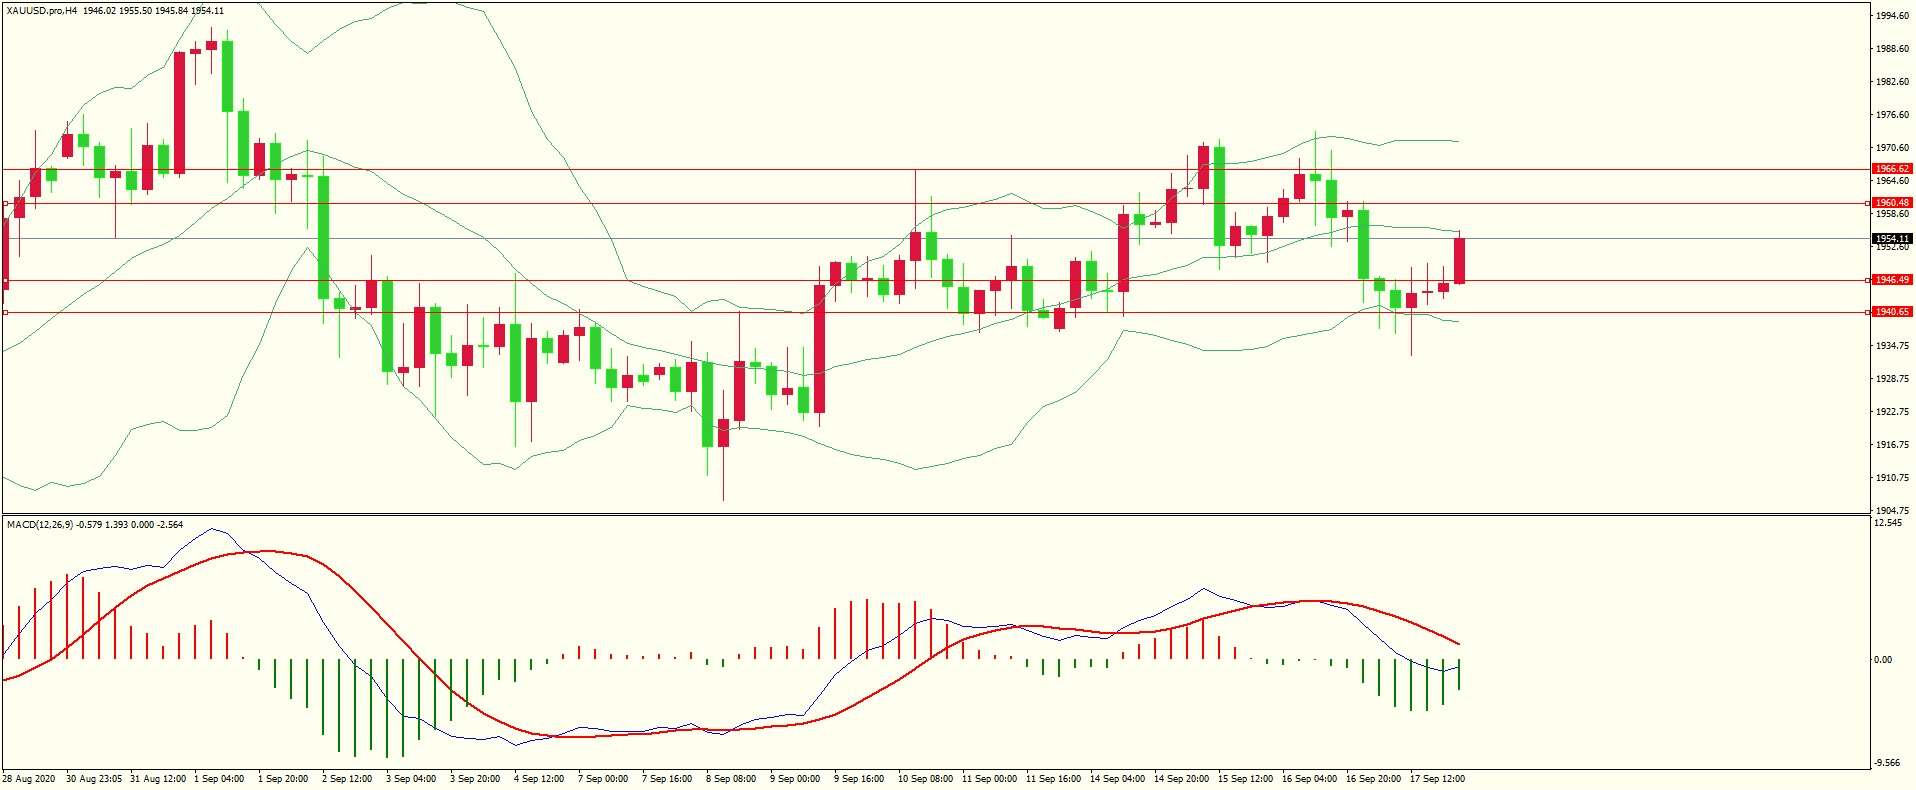Screen dimensions: 1916x790
Task: Click the 11 Sep 00:00 time label
Action: (x=990, y=778)
